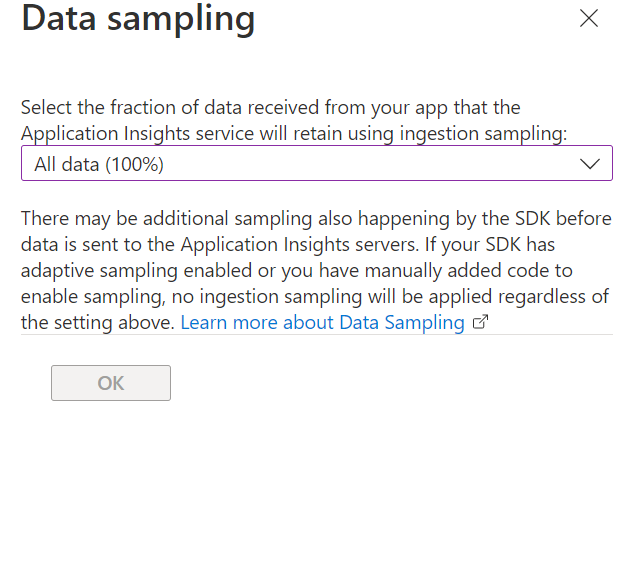Click the "Data sampling" panel heading
Screen dimensions: 643x573
[138, 18]
